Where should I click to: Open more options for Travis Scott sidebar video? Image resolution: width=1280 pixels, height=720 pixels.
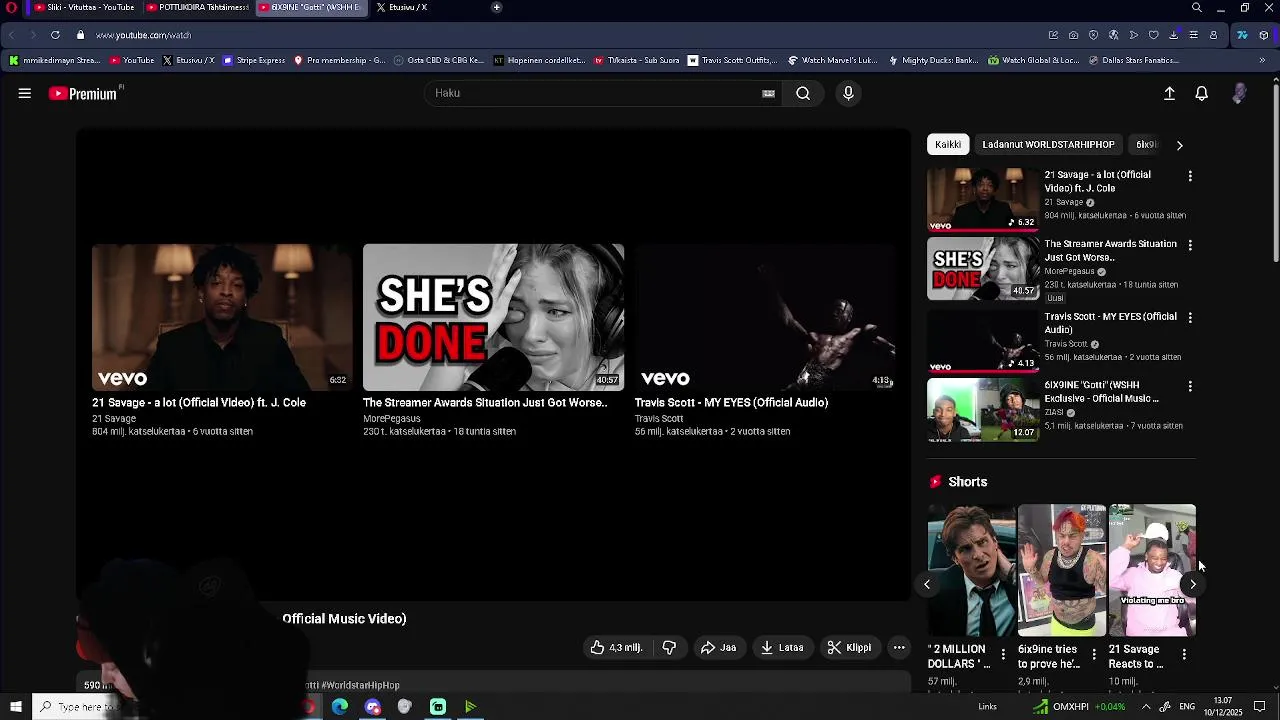pyautogui.click(x=1190, y=317)
